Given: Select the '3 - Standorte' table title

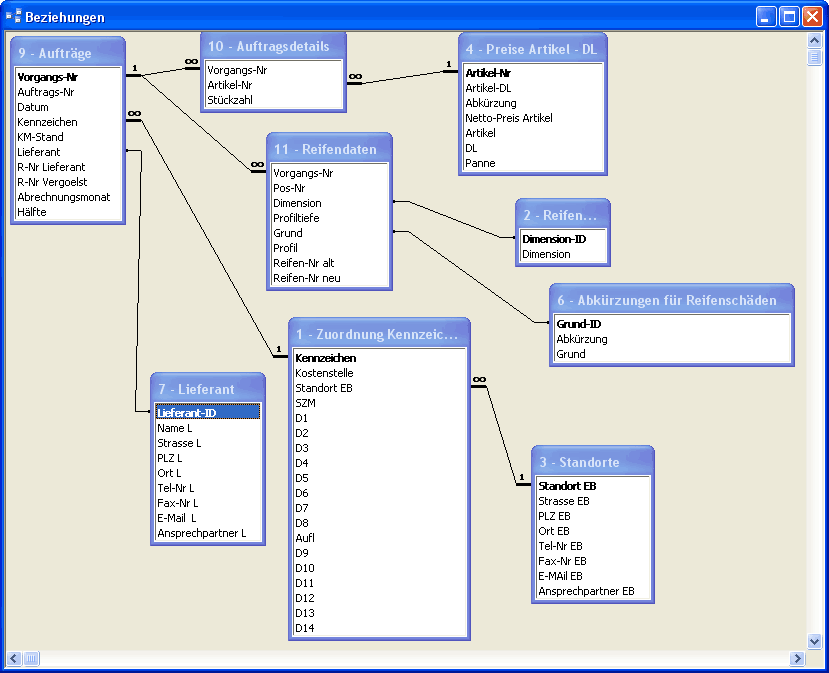Looking at the screenshot, I should click(x=579, y=463).
